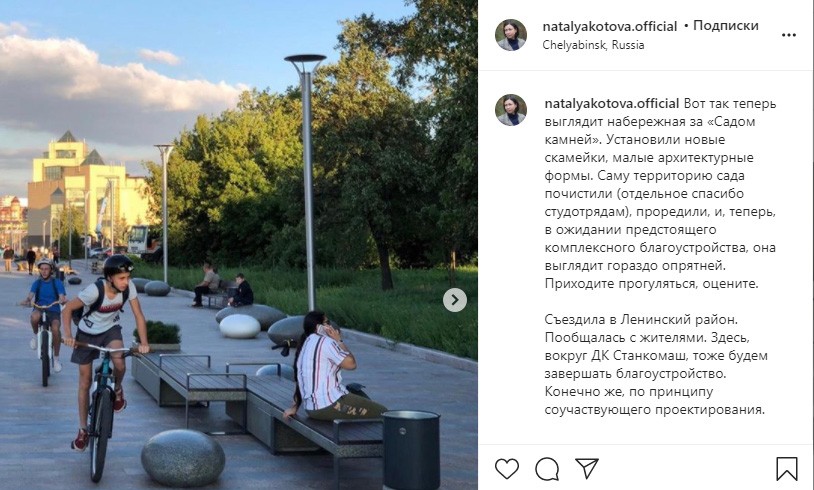Save post with the bookmark icon
Image resolution: width=814 pixels, height=490 pixels.
tap(786, 469)
